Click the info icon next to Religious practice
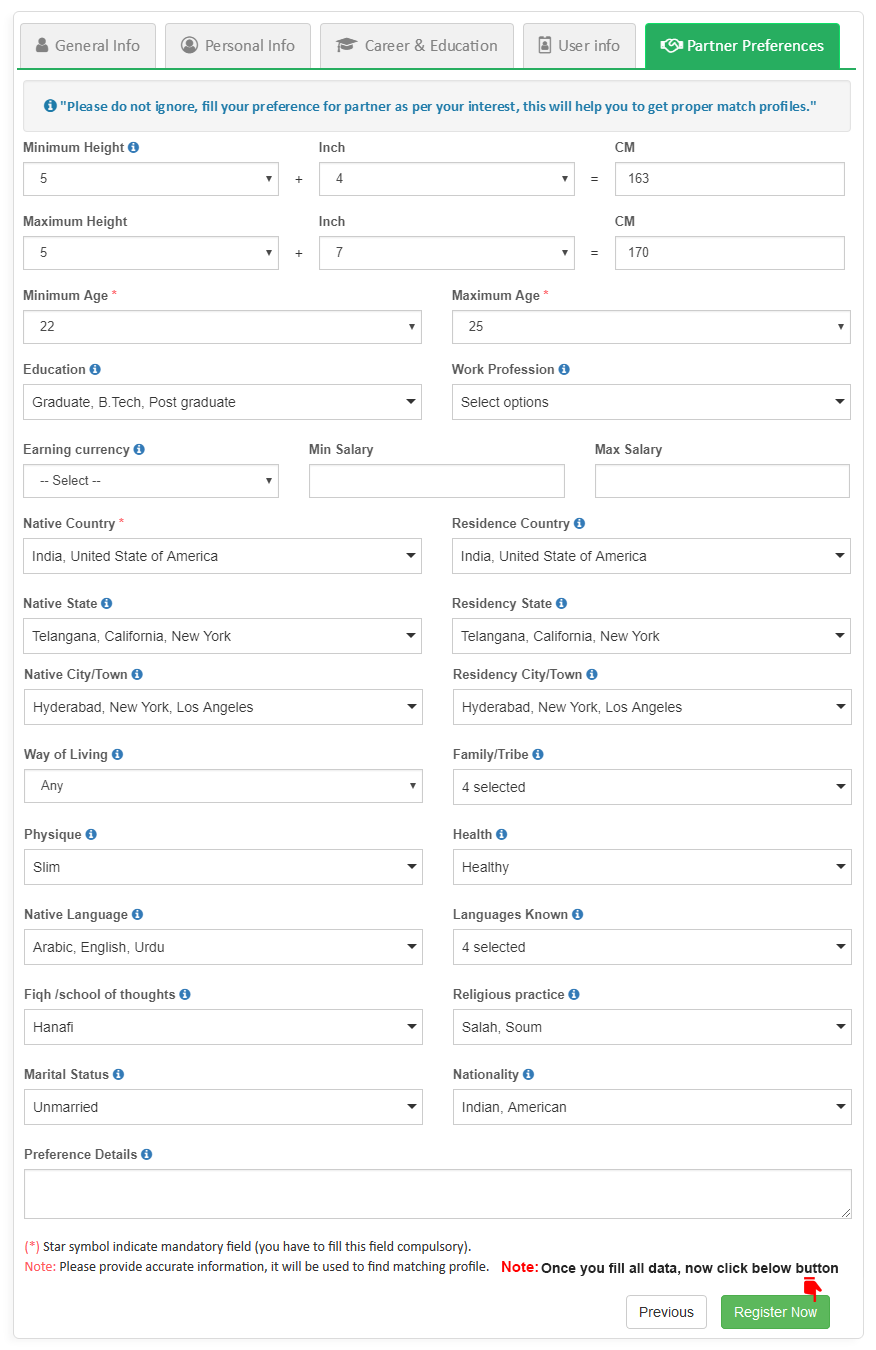876x1350 pixels. [574, 994]
